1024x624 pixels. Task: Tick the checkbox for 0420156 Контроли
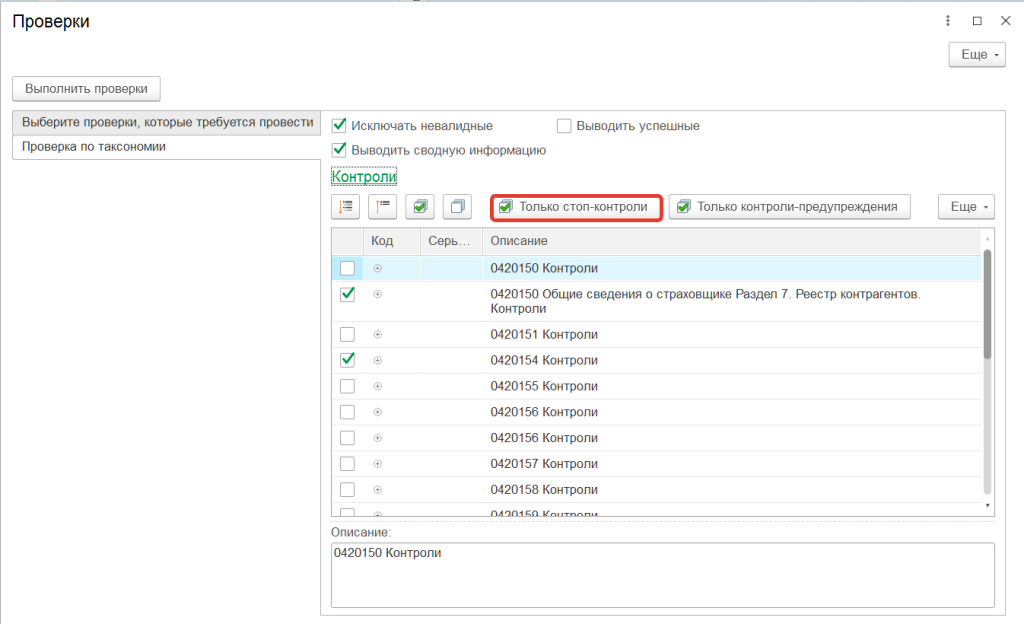347,412
